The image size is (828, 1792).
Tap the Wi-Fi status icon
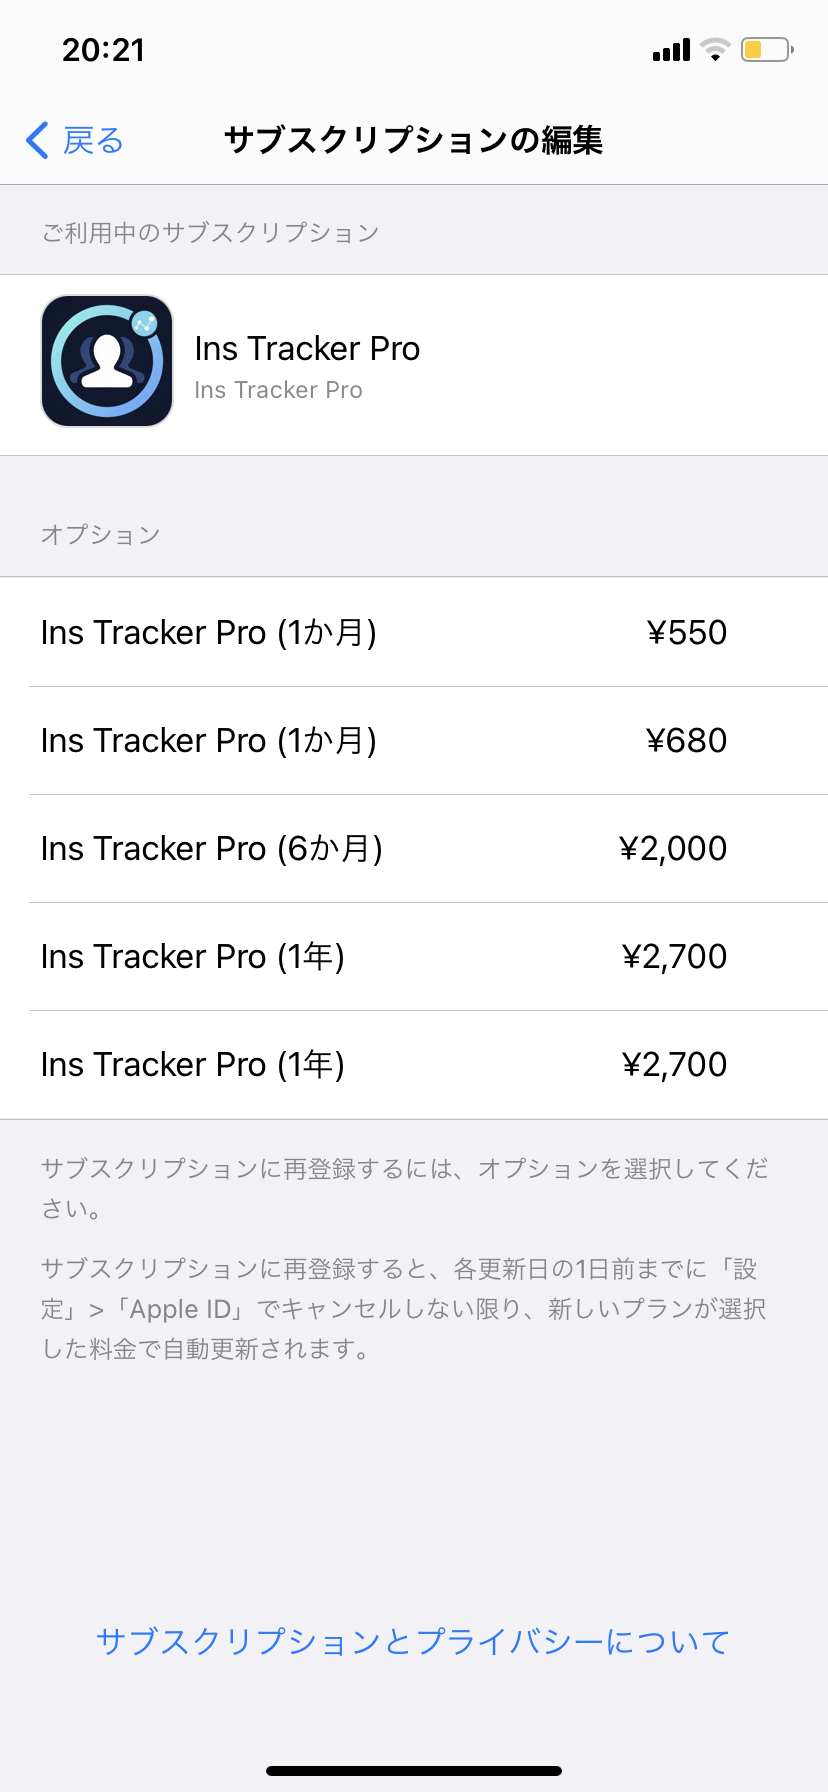(x=715, y=49)
